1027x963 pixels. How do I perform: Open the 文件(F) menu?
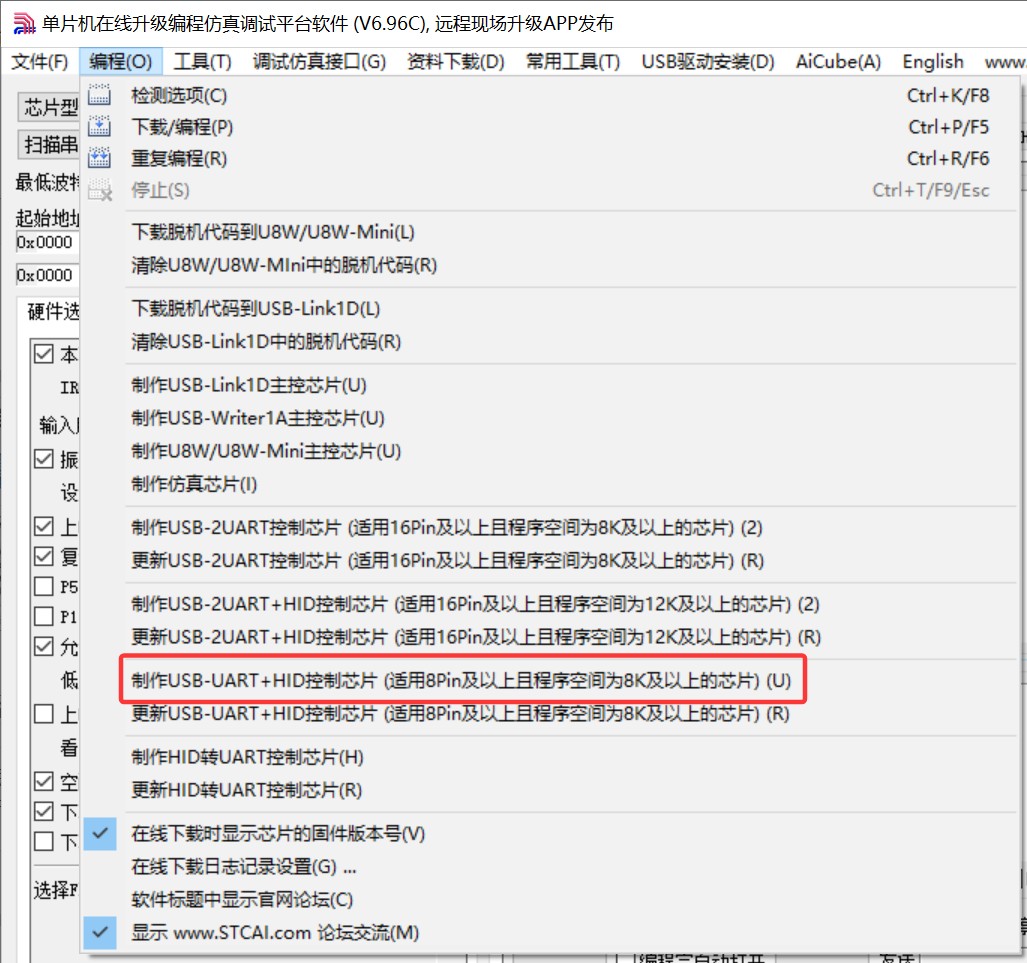click(40, 61)
